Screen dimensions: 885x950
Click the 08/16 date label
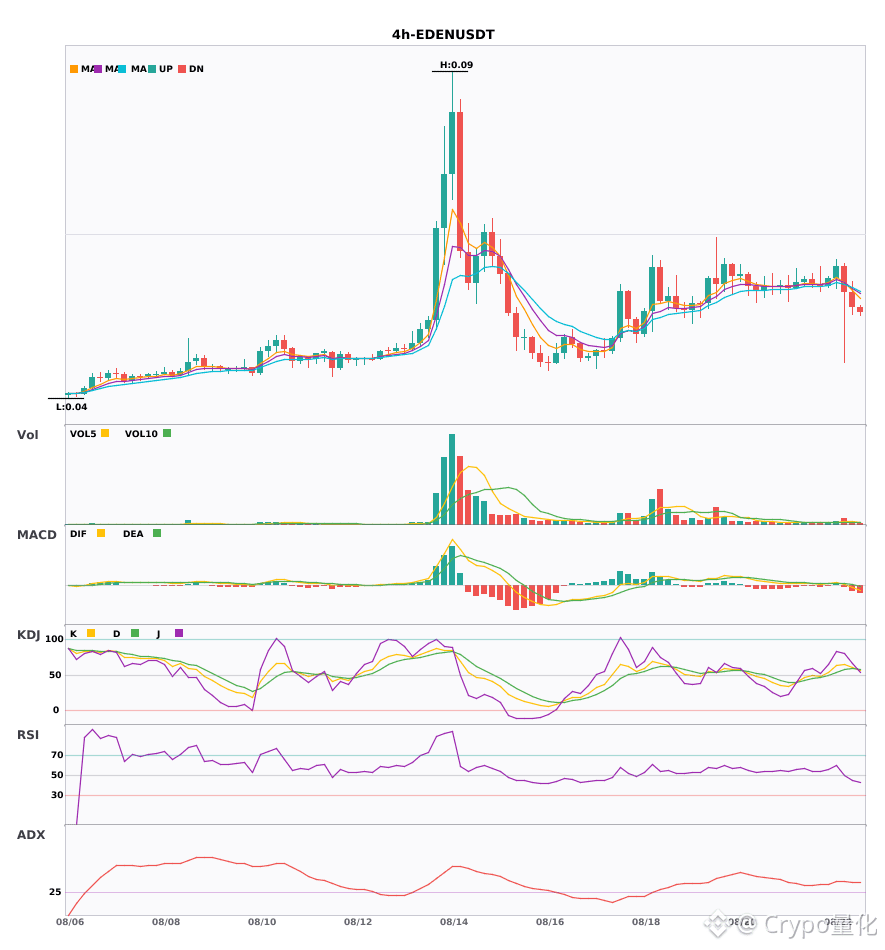(550, 922)
